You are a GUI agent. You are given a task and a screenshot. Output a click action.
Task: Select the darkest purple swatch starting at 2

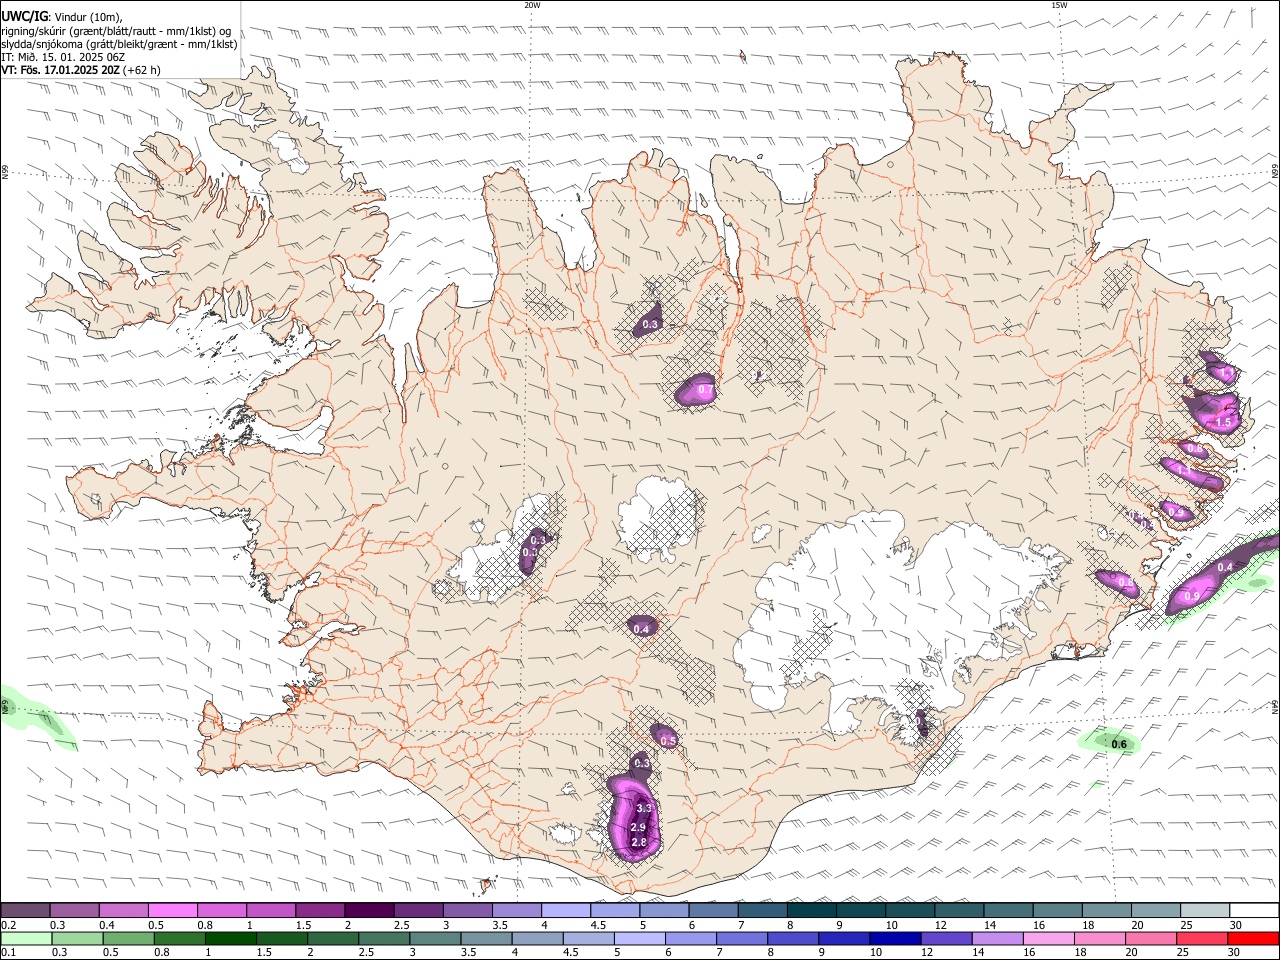(368, 910)
